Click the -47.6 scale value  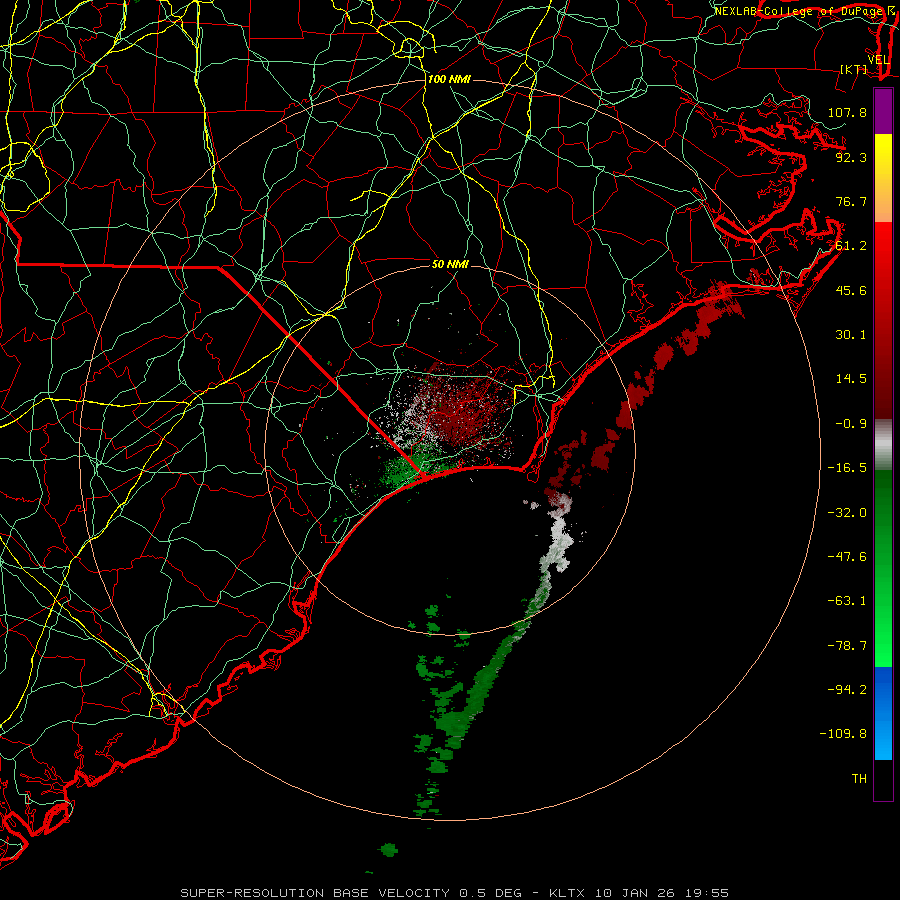click(847, 557)
